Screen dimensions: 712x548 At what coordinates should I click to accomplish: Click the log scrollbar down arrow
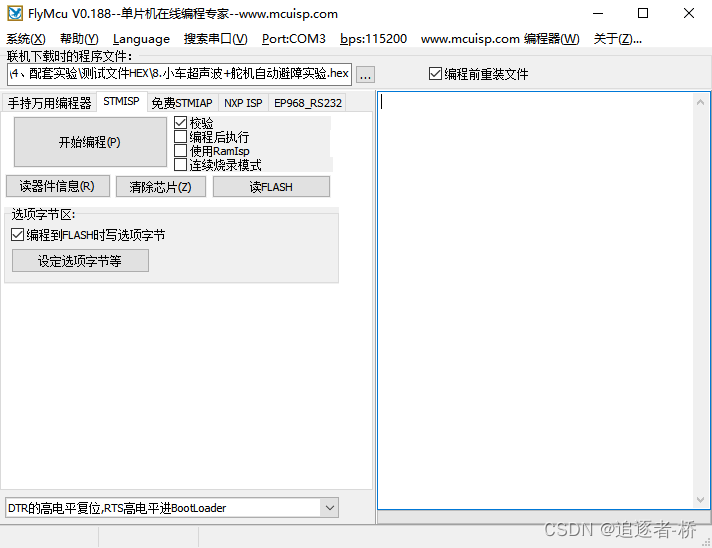(x=700, y=500)
